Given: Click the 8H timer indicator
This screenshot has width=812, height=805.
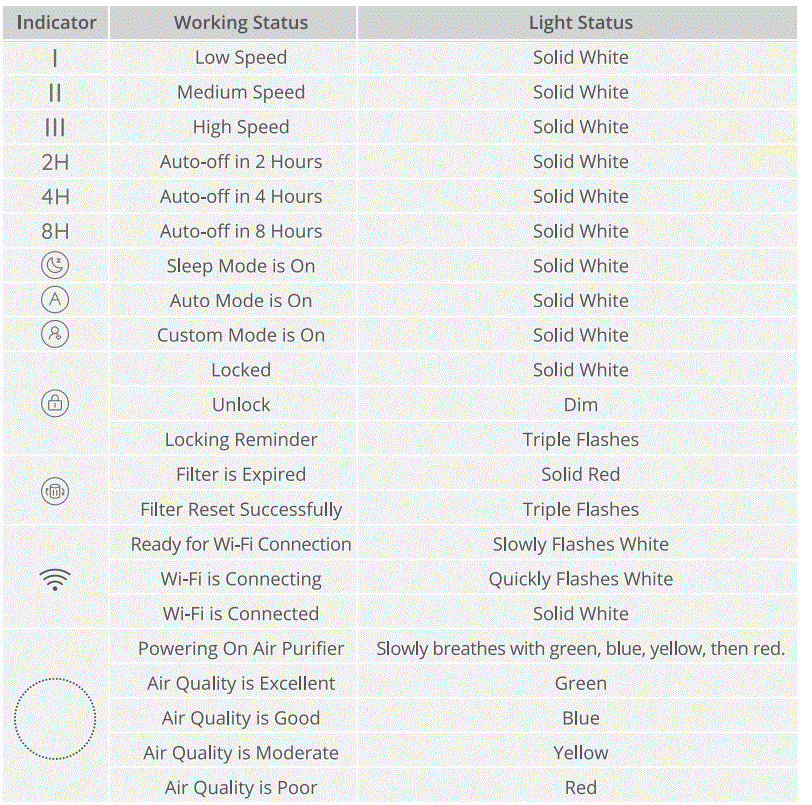Looking at the screenshot, I should point(55,231).
